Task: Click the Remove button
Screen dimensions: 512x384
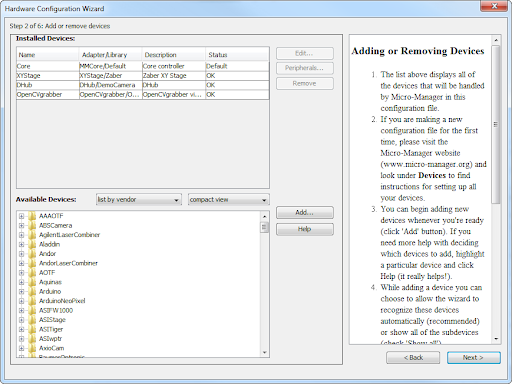Action: pos(304,83)
